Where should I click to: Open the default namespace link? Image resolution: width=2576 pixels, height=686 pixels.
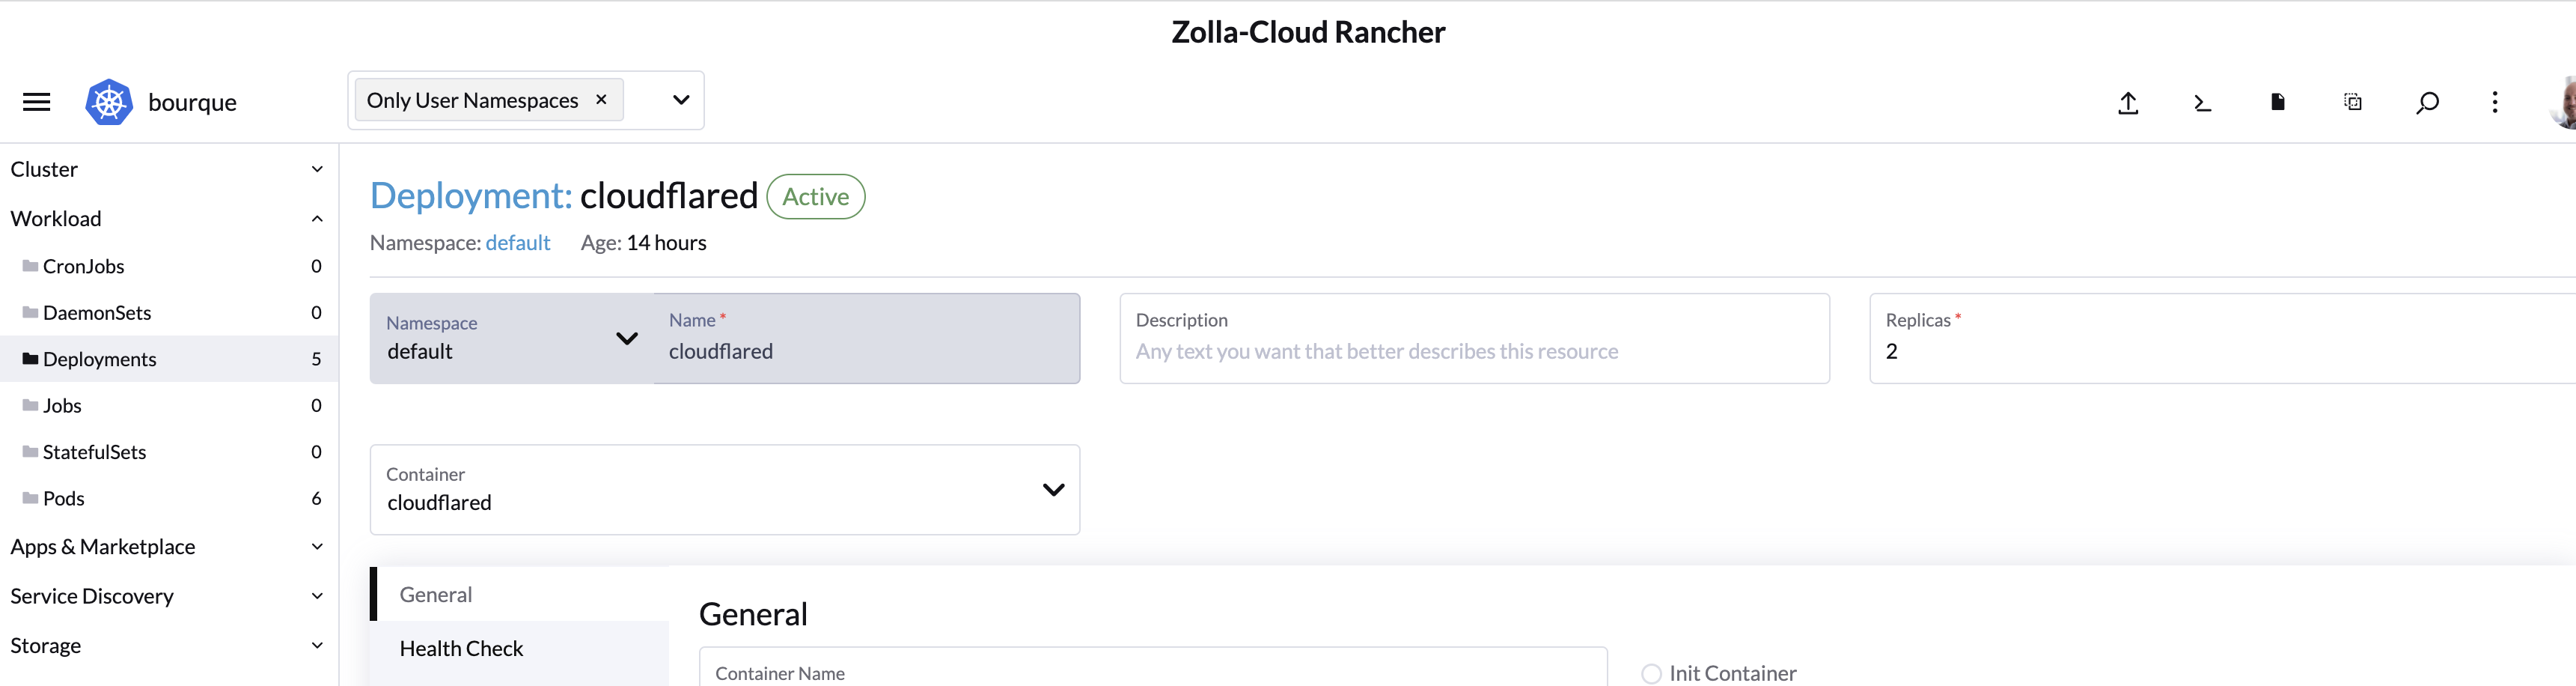(517, 242)
